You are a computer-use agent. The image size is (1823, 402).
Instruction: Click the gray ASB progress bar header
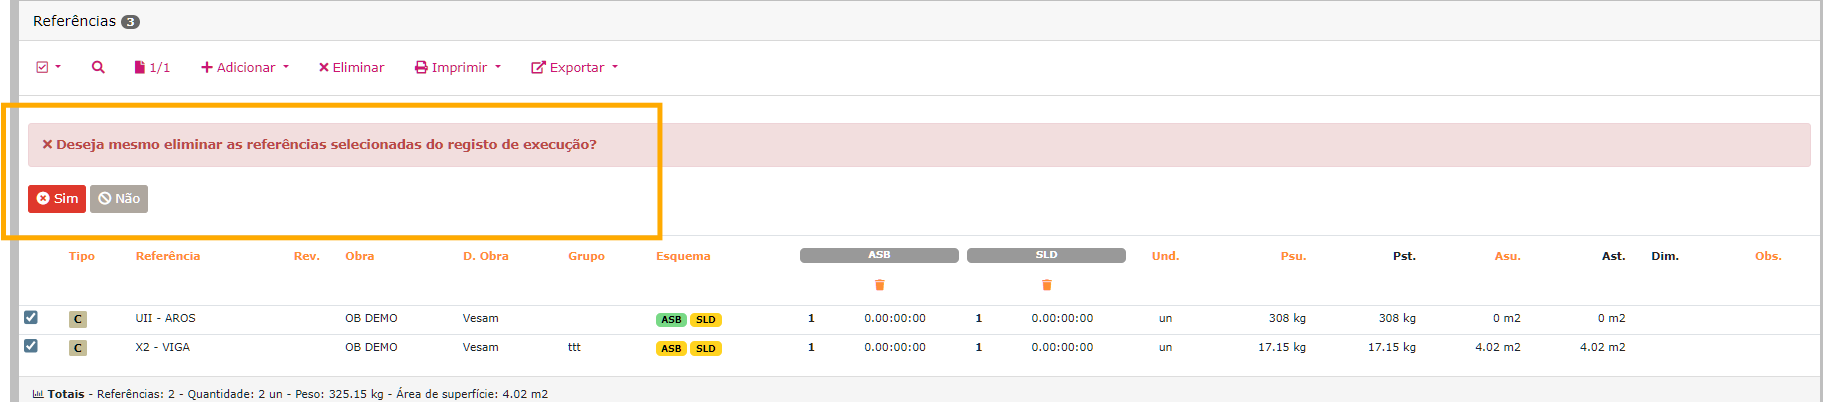[x=879, y=255]
